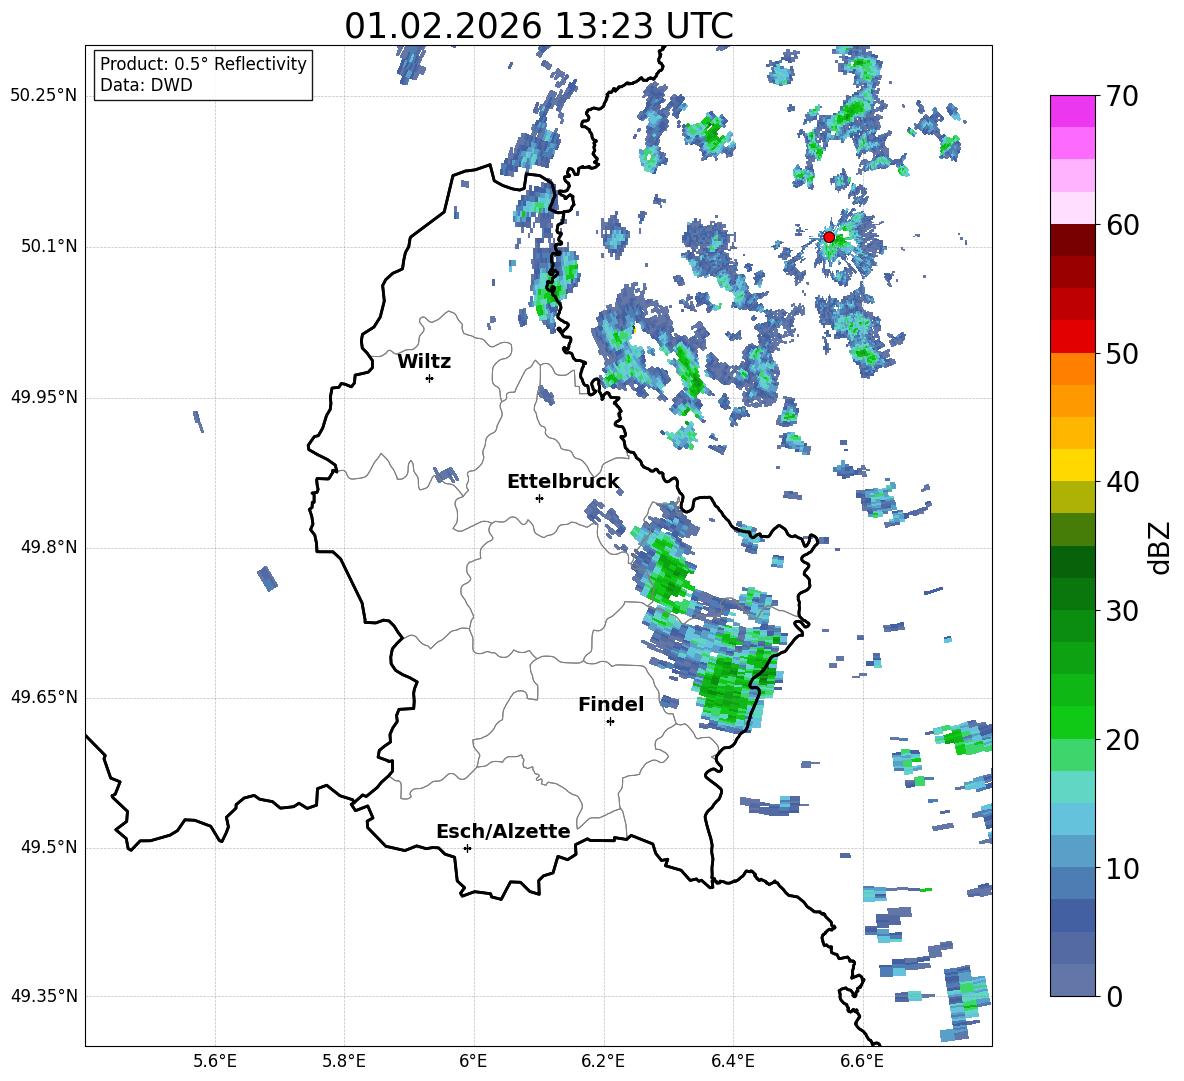Image resolution: width=1184 pixels, height=1081 pixels.
Task: Click the Esch/Alzette station cross marker
Action: [x=467, y=848]
